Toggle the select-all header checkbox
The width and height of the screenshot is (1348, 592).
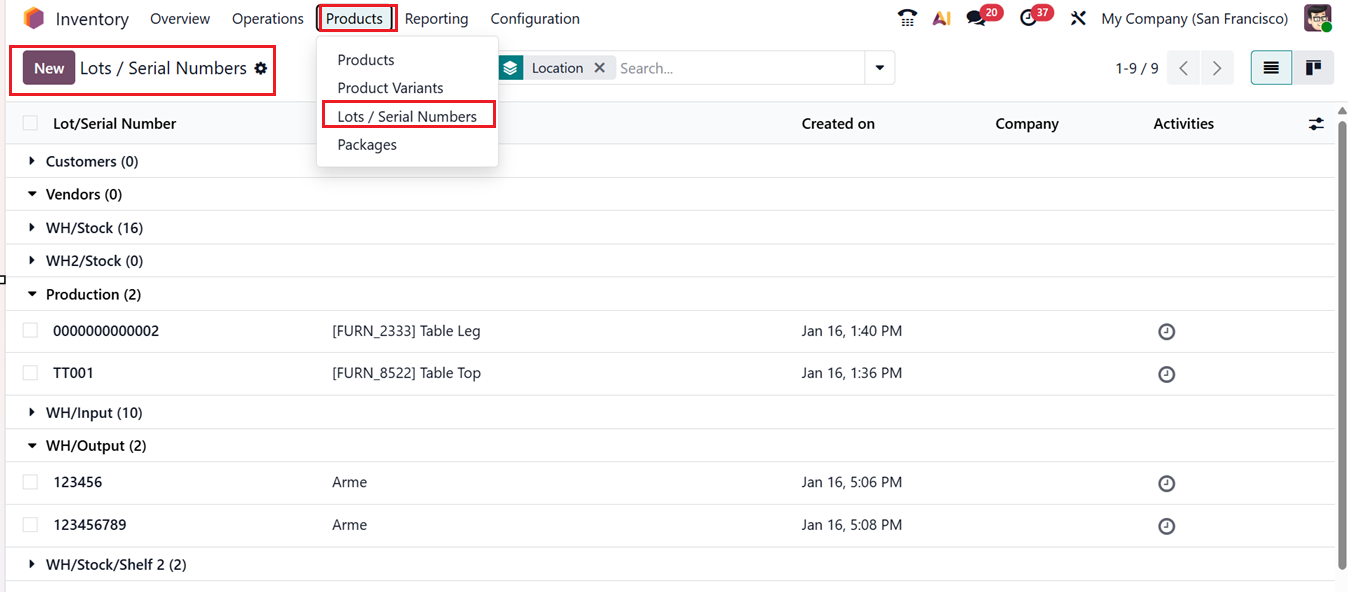click(x=31, y=123)
